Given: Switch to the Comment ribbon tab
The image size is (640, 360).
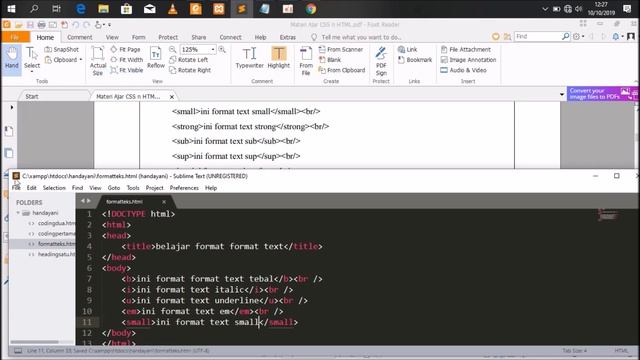Looking at the screenshot, I should (x=80, y=37).
